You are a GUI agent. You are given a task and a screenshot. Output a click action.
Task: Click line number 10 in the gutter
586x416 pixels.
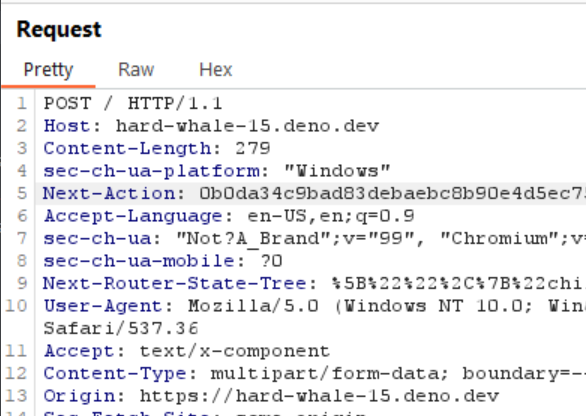(16, 306)
